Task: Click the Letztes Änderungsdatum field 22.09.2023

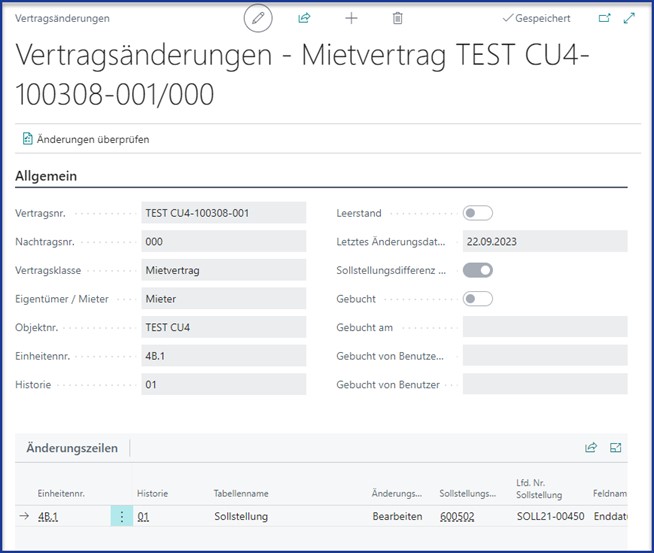Action: [545, 241]
